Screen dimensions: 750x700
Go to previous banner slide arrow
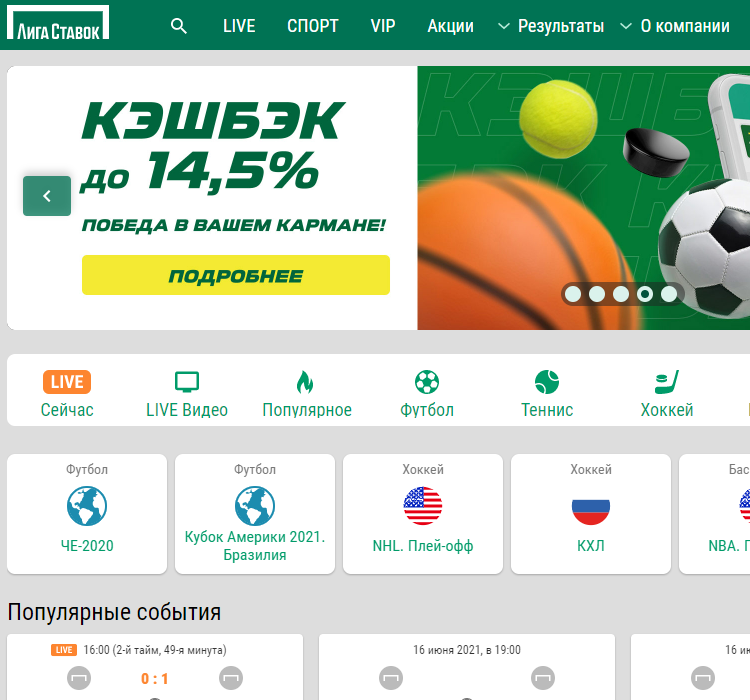pos(47,196)
